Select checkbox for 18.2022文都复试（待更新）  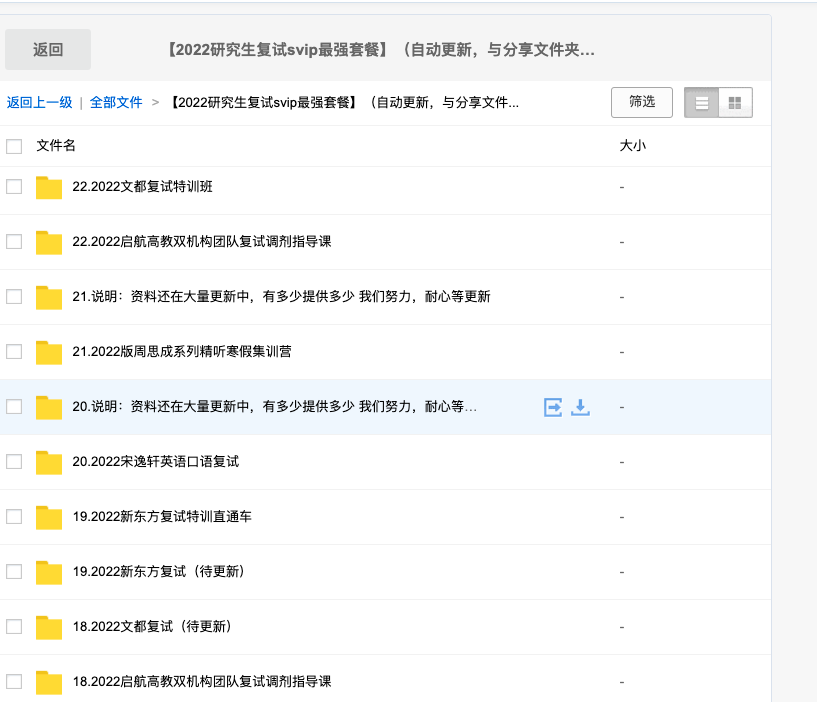click(14, 626)
